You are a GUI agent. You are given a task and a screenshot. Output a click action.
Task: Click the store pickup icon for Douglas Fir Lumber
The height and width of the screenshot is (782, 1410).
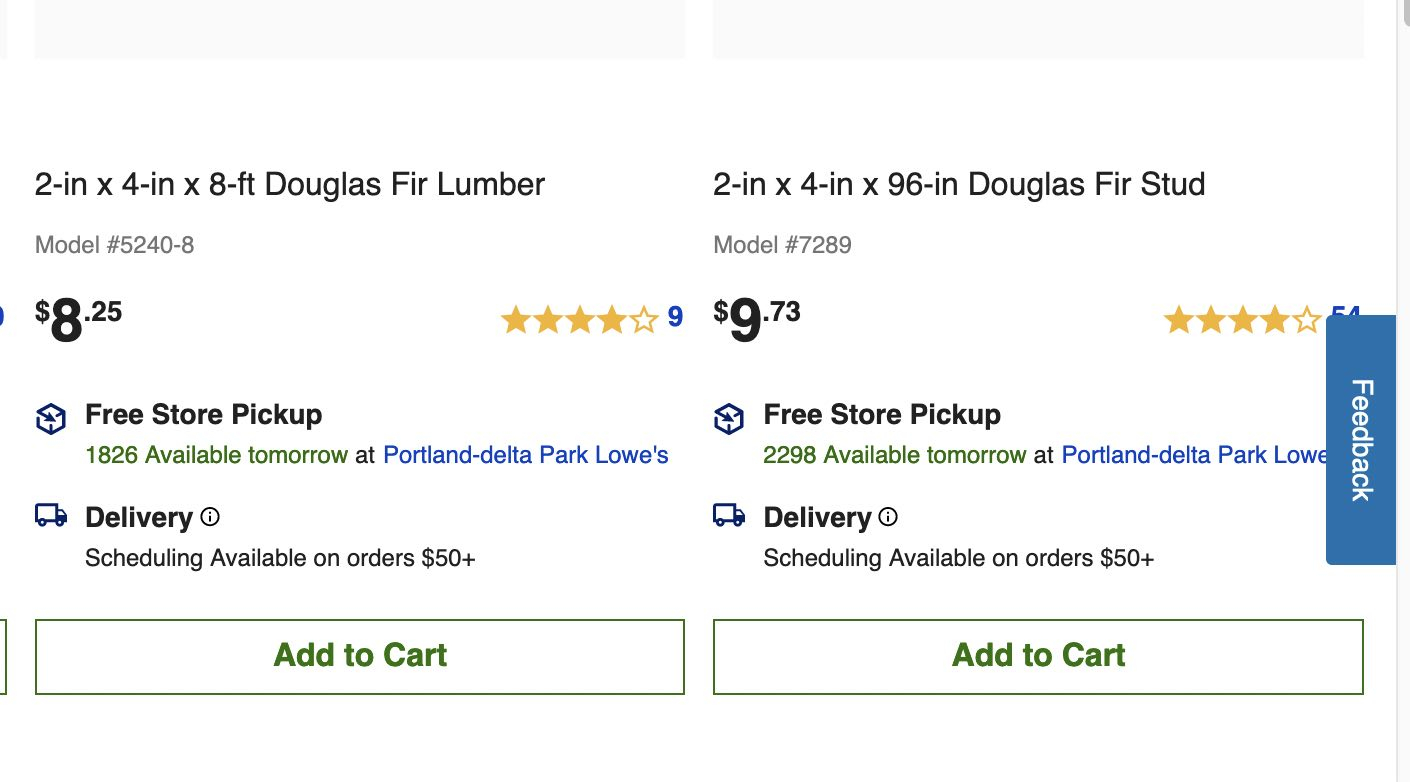click(51, 419)
